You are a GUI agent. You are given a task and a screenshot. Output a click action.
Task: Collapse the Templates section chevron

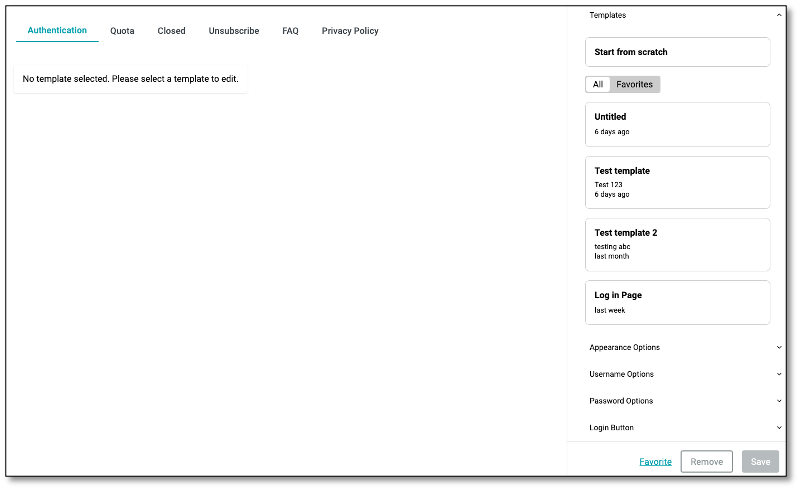(779, 15)
